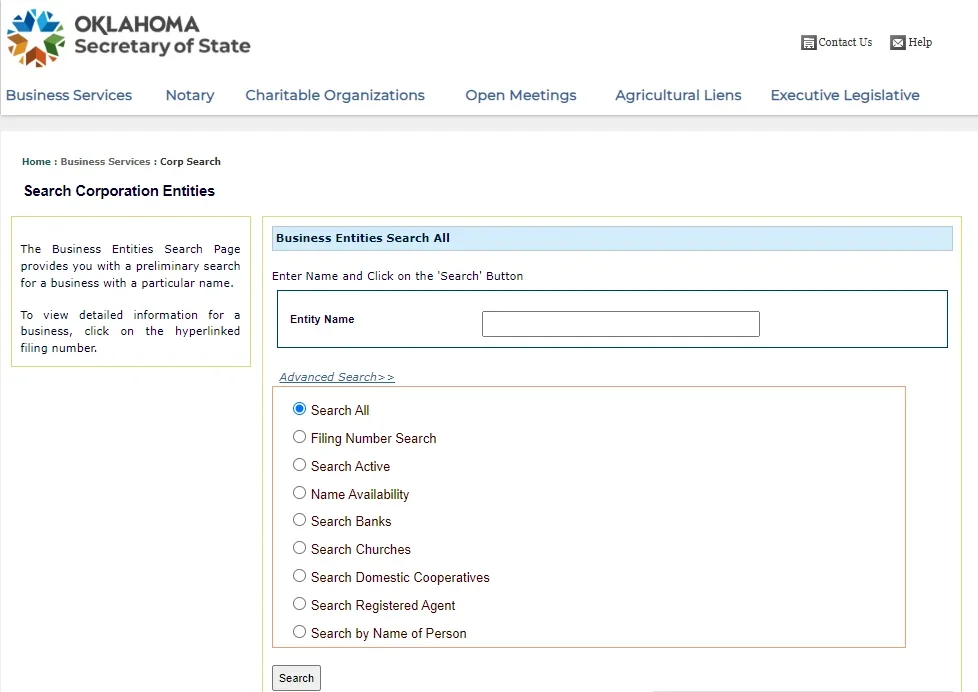Open the Agricultural Liens menu
This screenshot has height=692, width=978.
[x=678, y=95]
